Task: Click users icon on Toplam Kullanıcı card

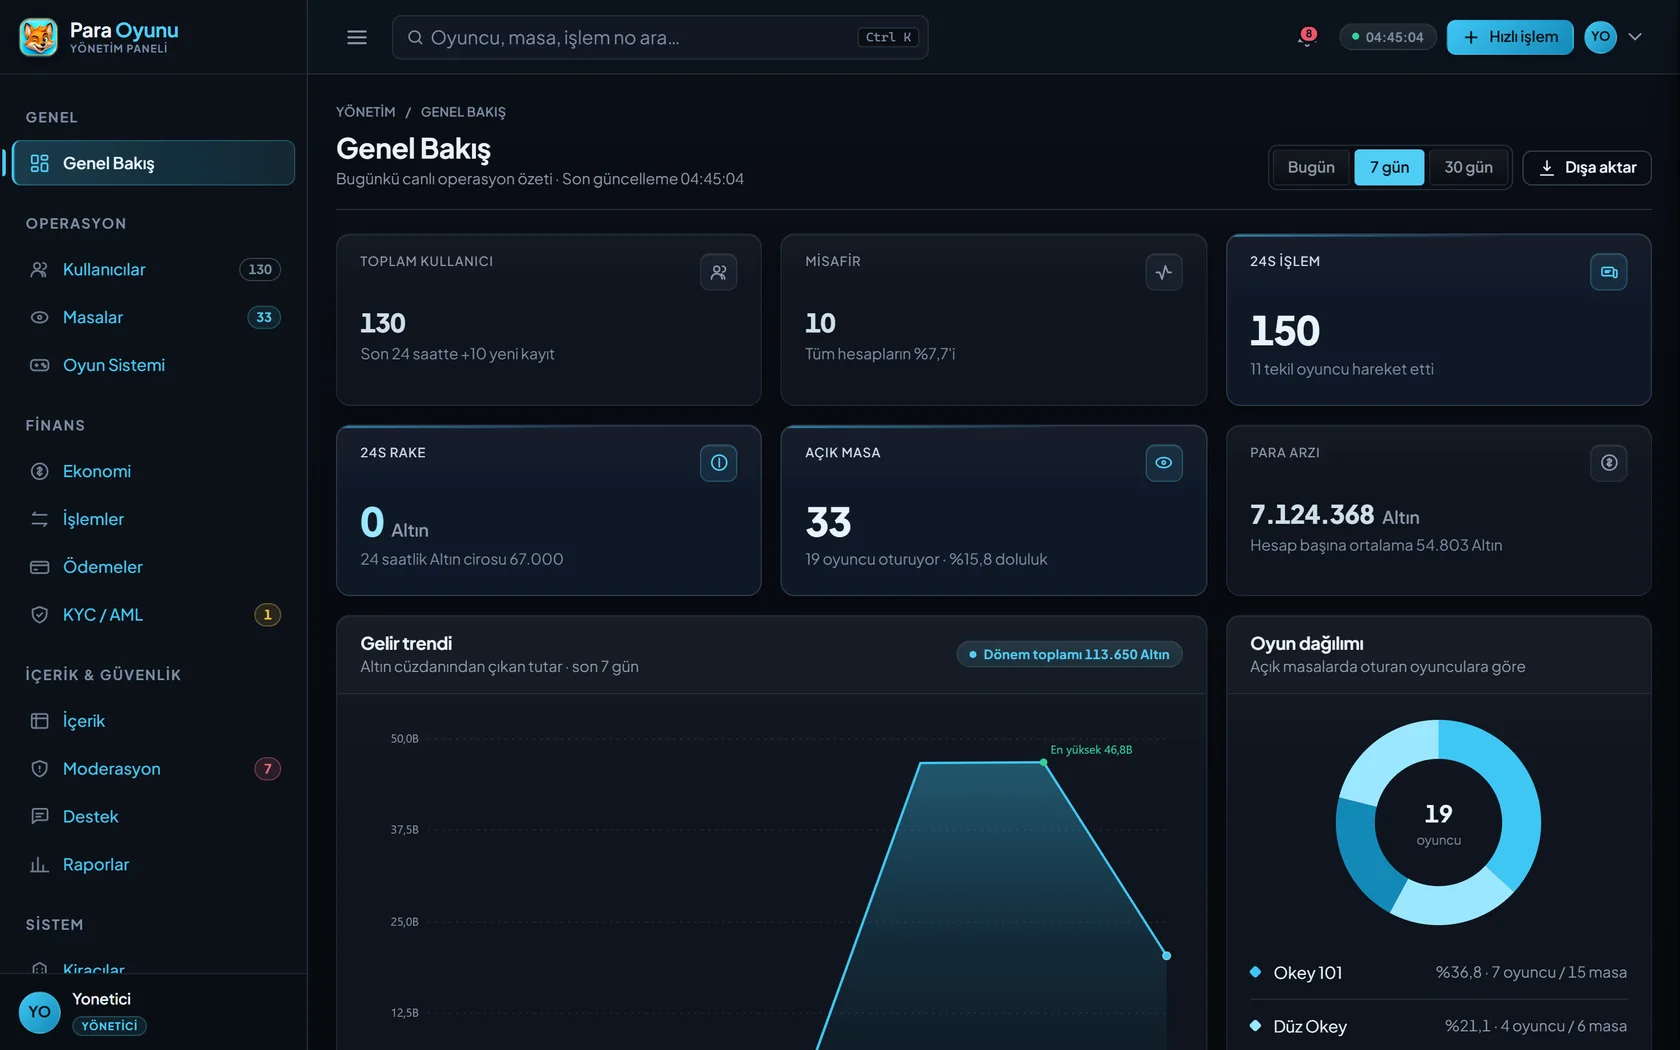Action: tap(719, 272)
